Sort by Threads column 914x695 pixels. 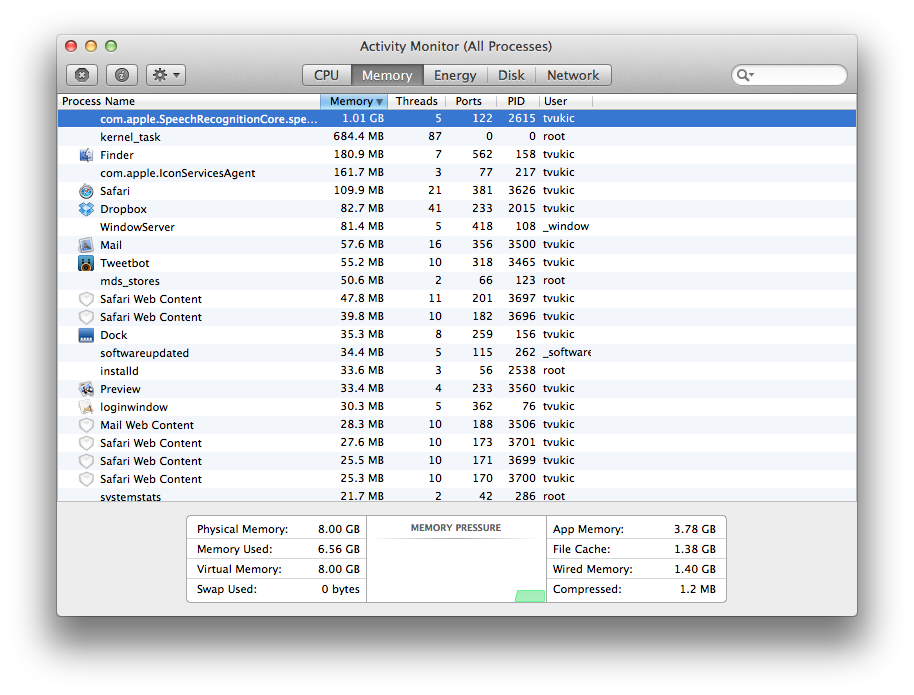coord(417,101)
